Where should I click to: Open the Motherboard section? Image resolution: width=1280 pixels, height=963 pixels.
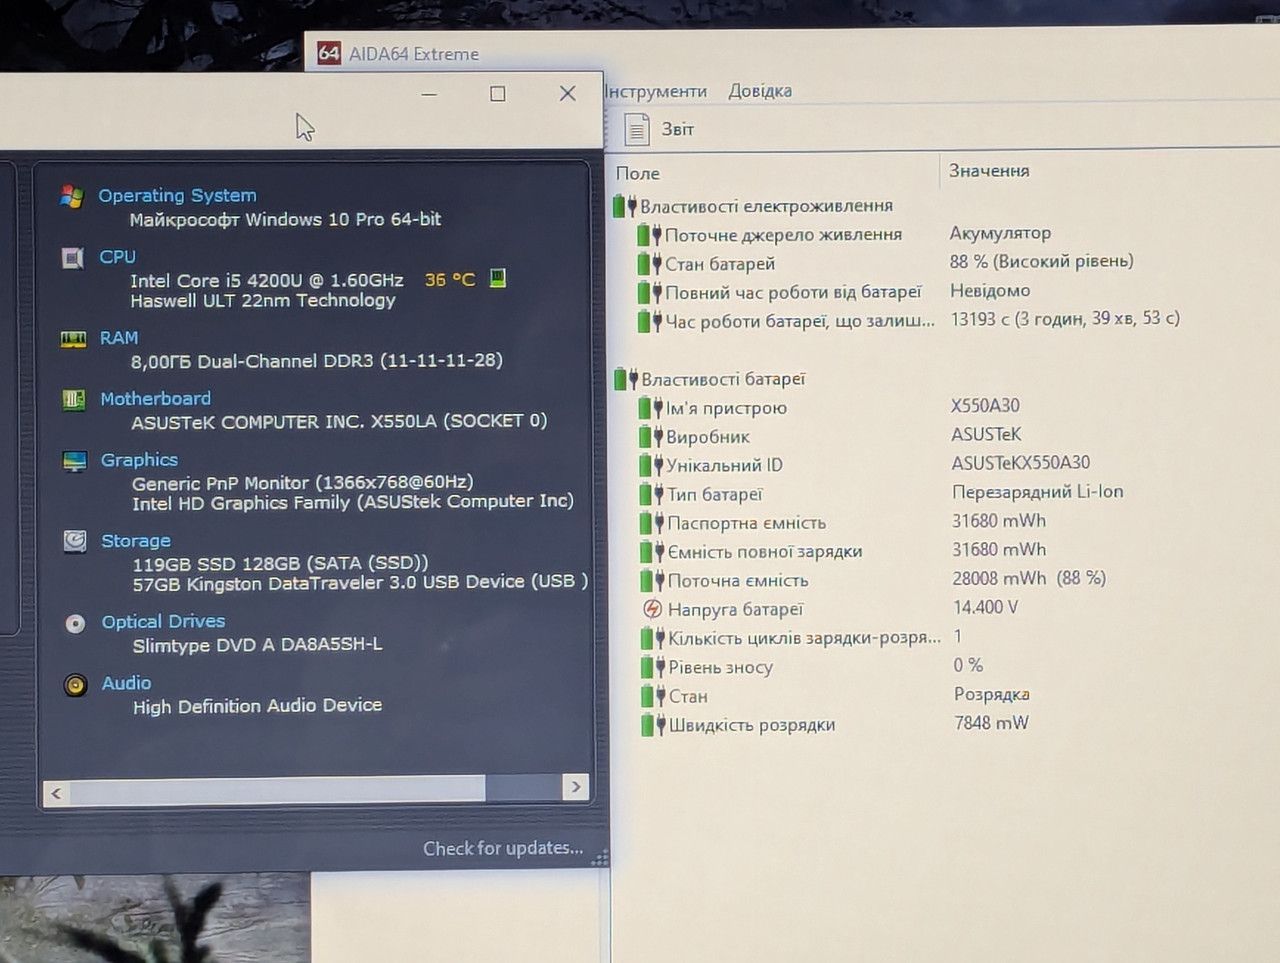155,399
